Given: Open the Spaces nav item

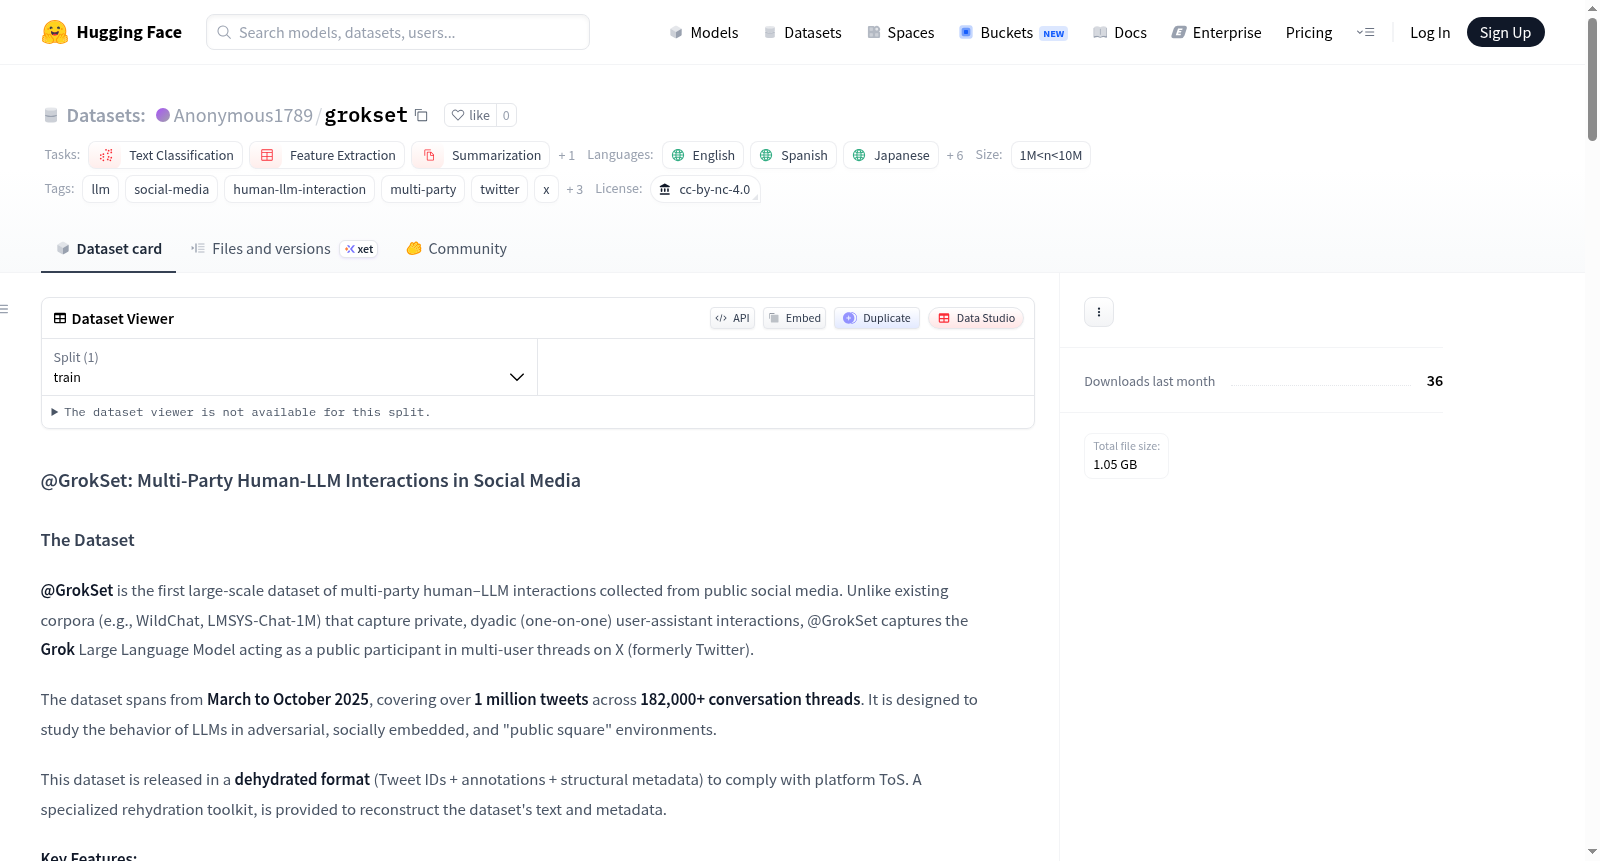Looking at the screenshot, I should pyautogui.click(x=900, y=32).
